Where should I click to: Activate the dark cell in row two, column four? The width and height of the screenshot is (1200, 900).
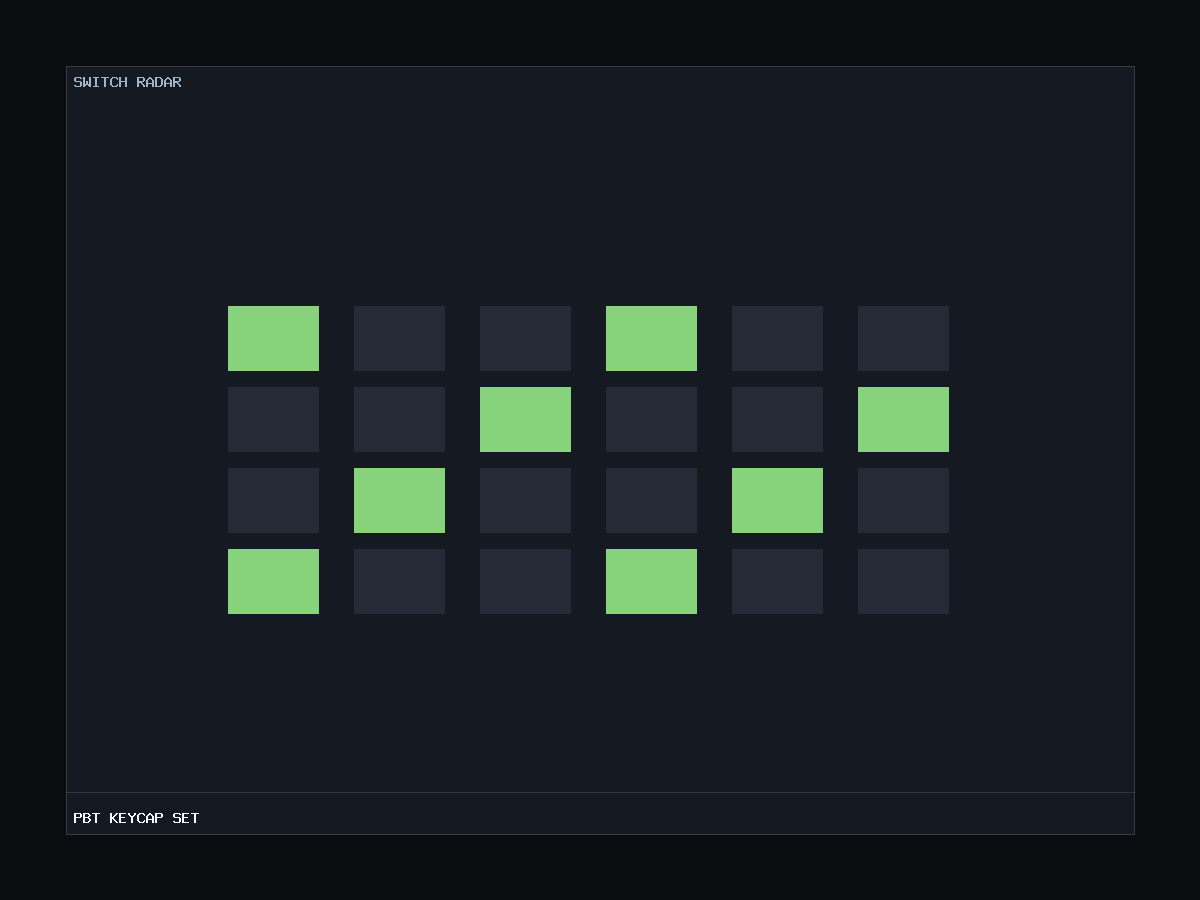click(x=651, y=419)
